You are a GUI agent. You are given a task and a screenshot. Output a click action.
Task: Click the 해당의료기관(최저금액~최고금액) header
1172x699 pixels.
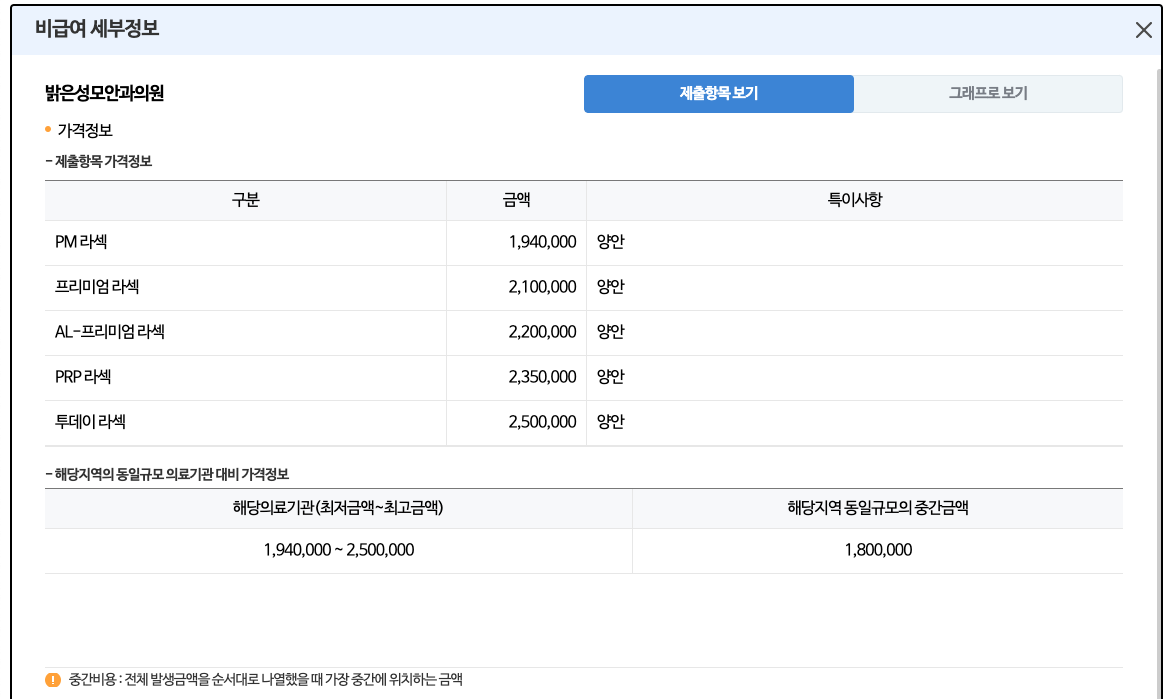click(x=338, y=508)
